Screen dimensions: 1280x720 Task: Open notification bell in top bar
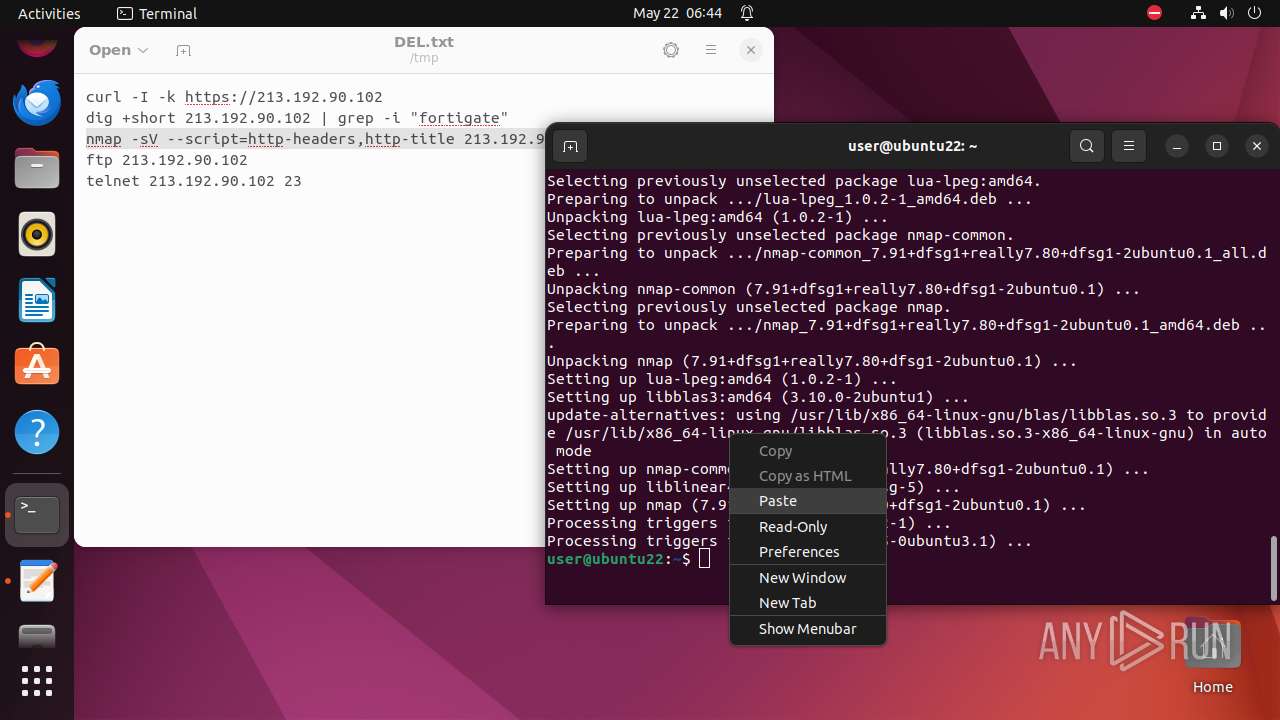click(747, 13)
